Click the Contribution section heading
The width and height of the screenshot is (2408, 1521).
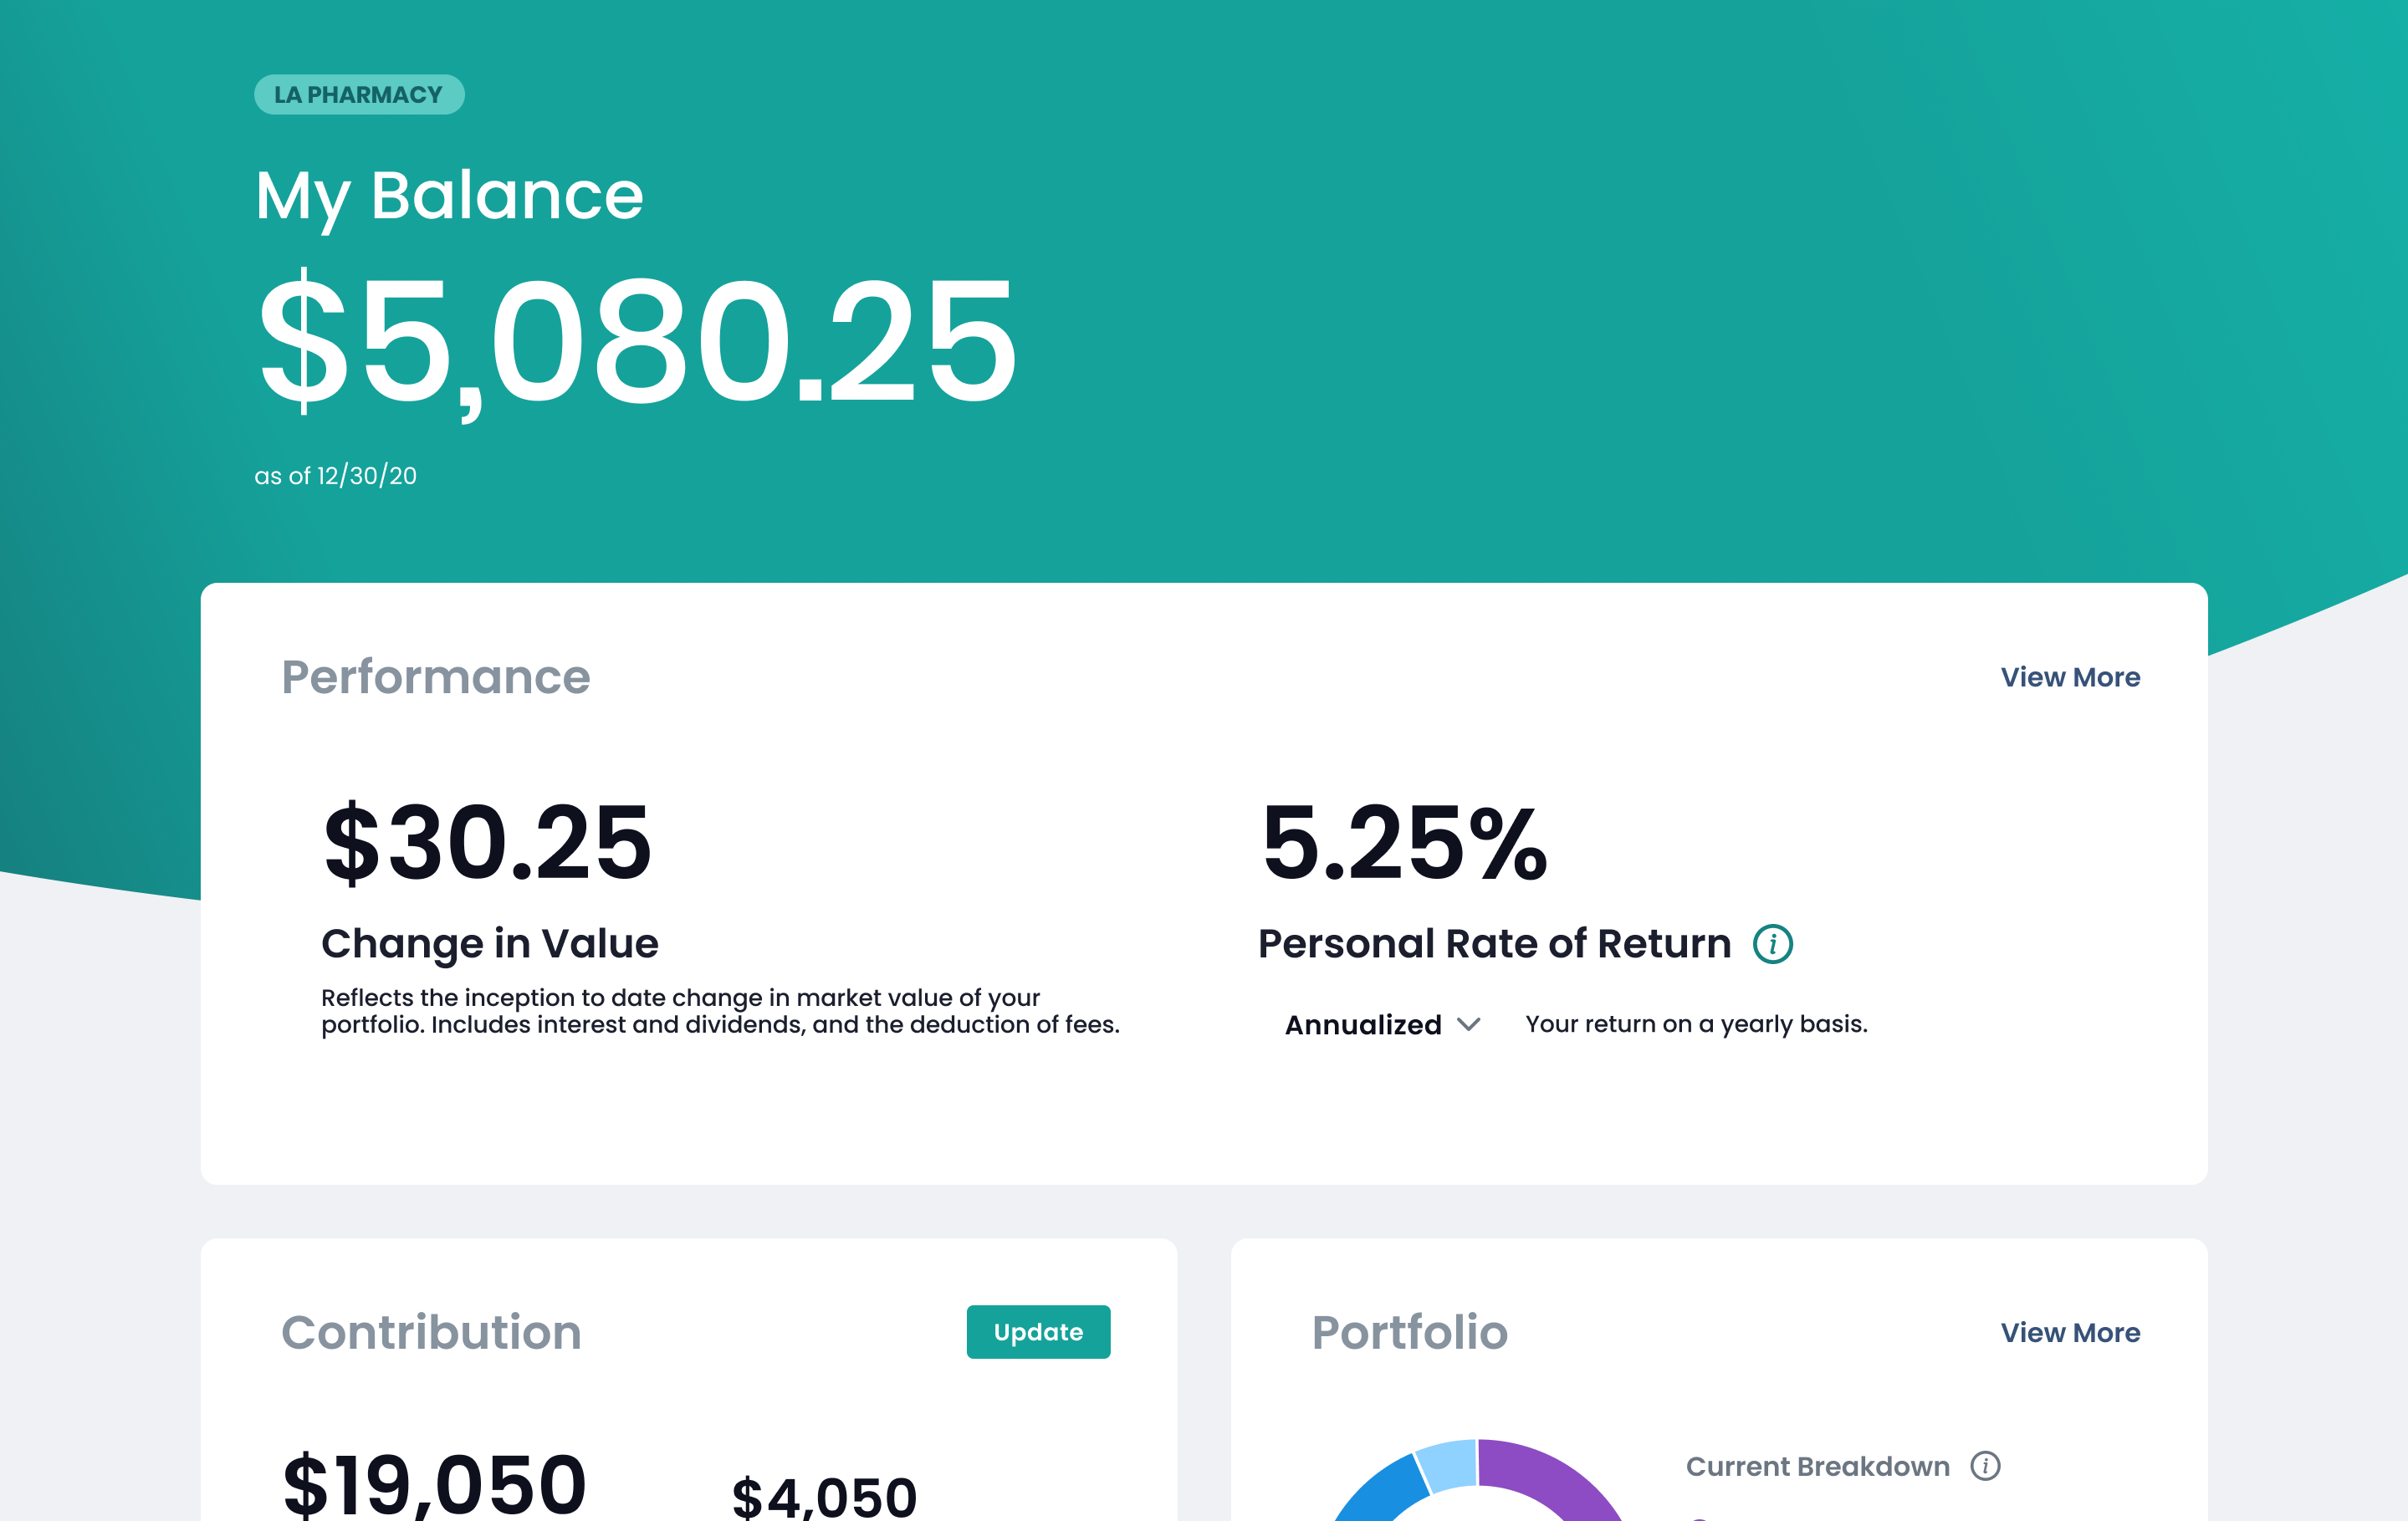coord(431,1332)
